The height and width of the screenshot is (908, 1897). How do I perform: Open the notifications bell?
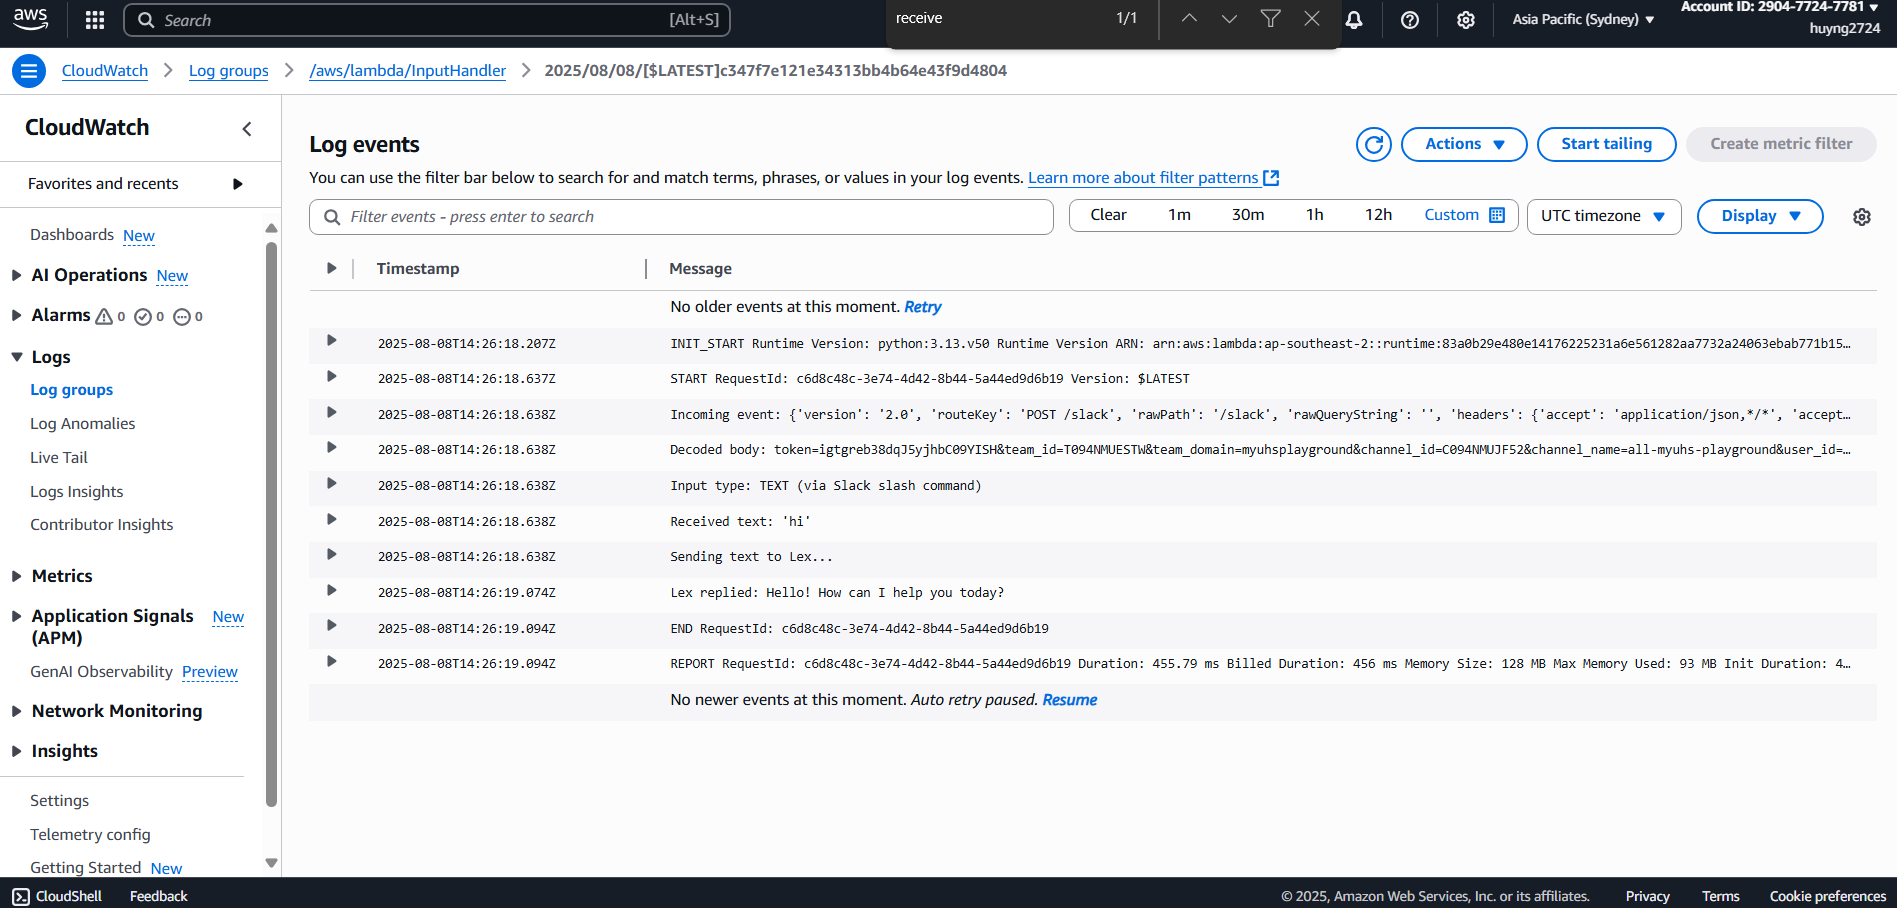coord(1354,20)
